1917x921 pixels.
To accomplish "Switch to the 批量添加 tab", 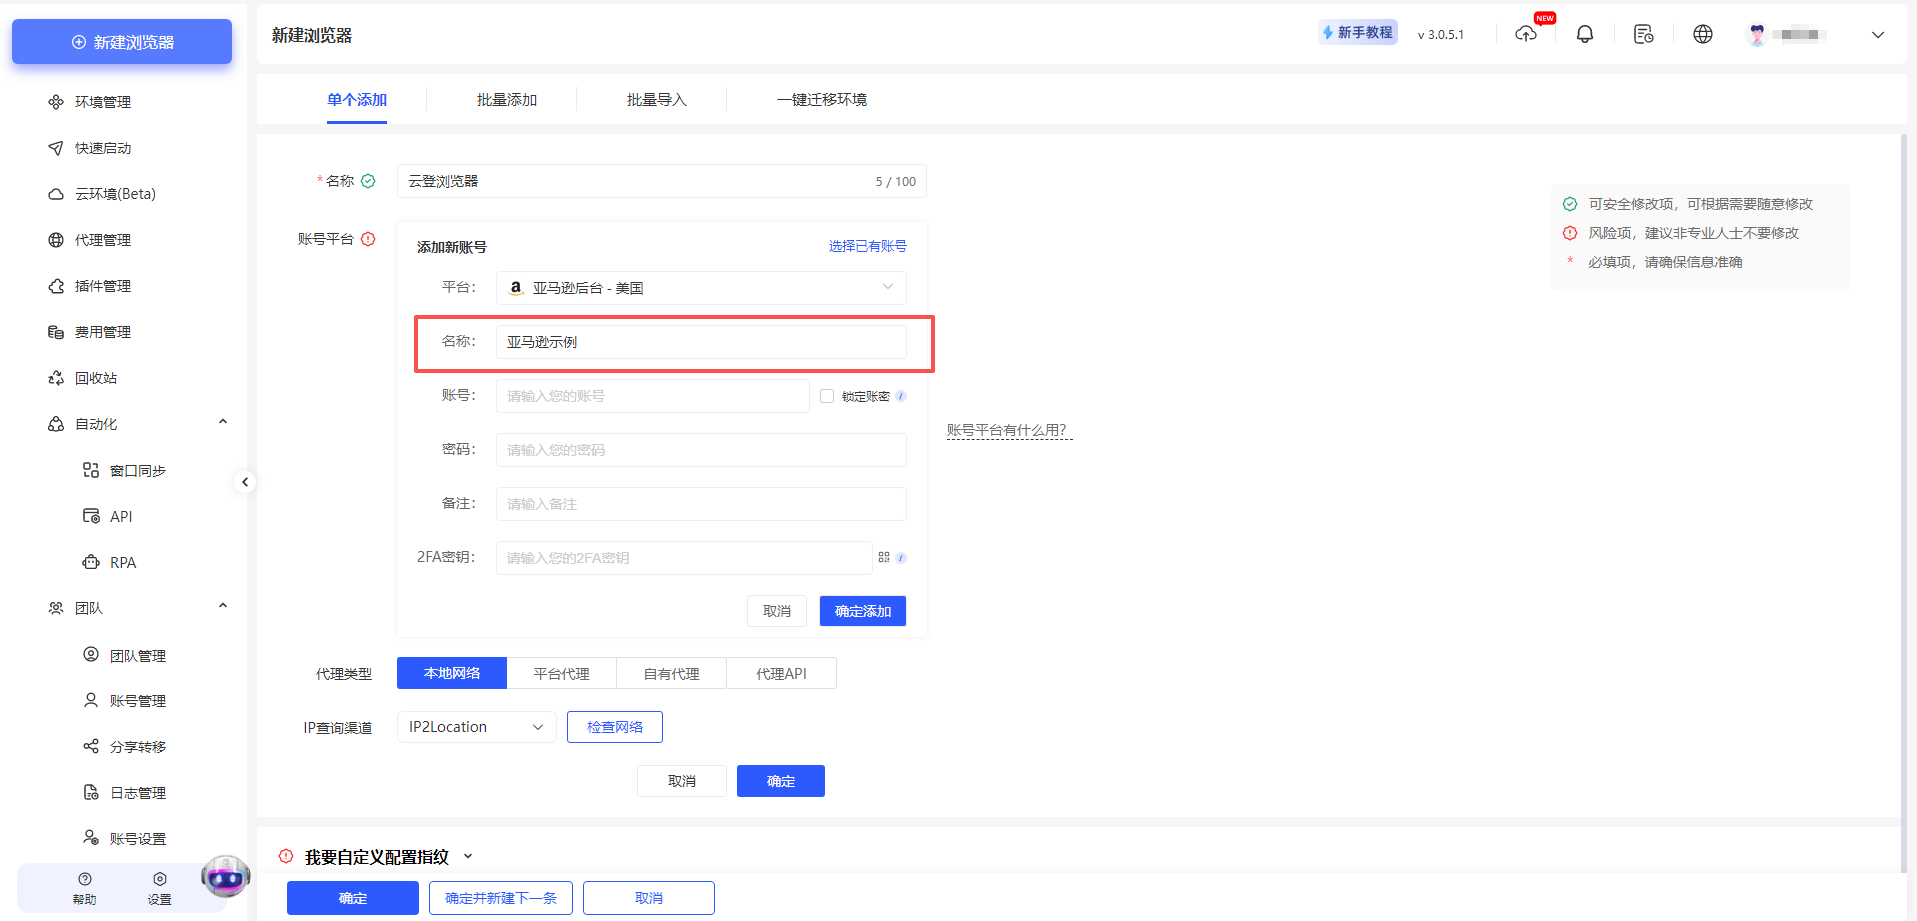I will click(507, 99).
